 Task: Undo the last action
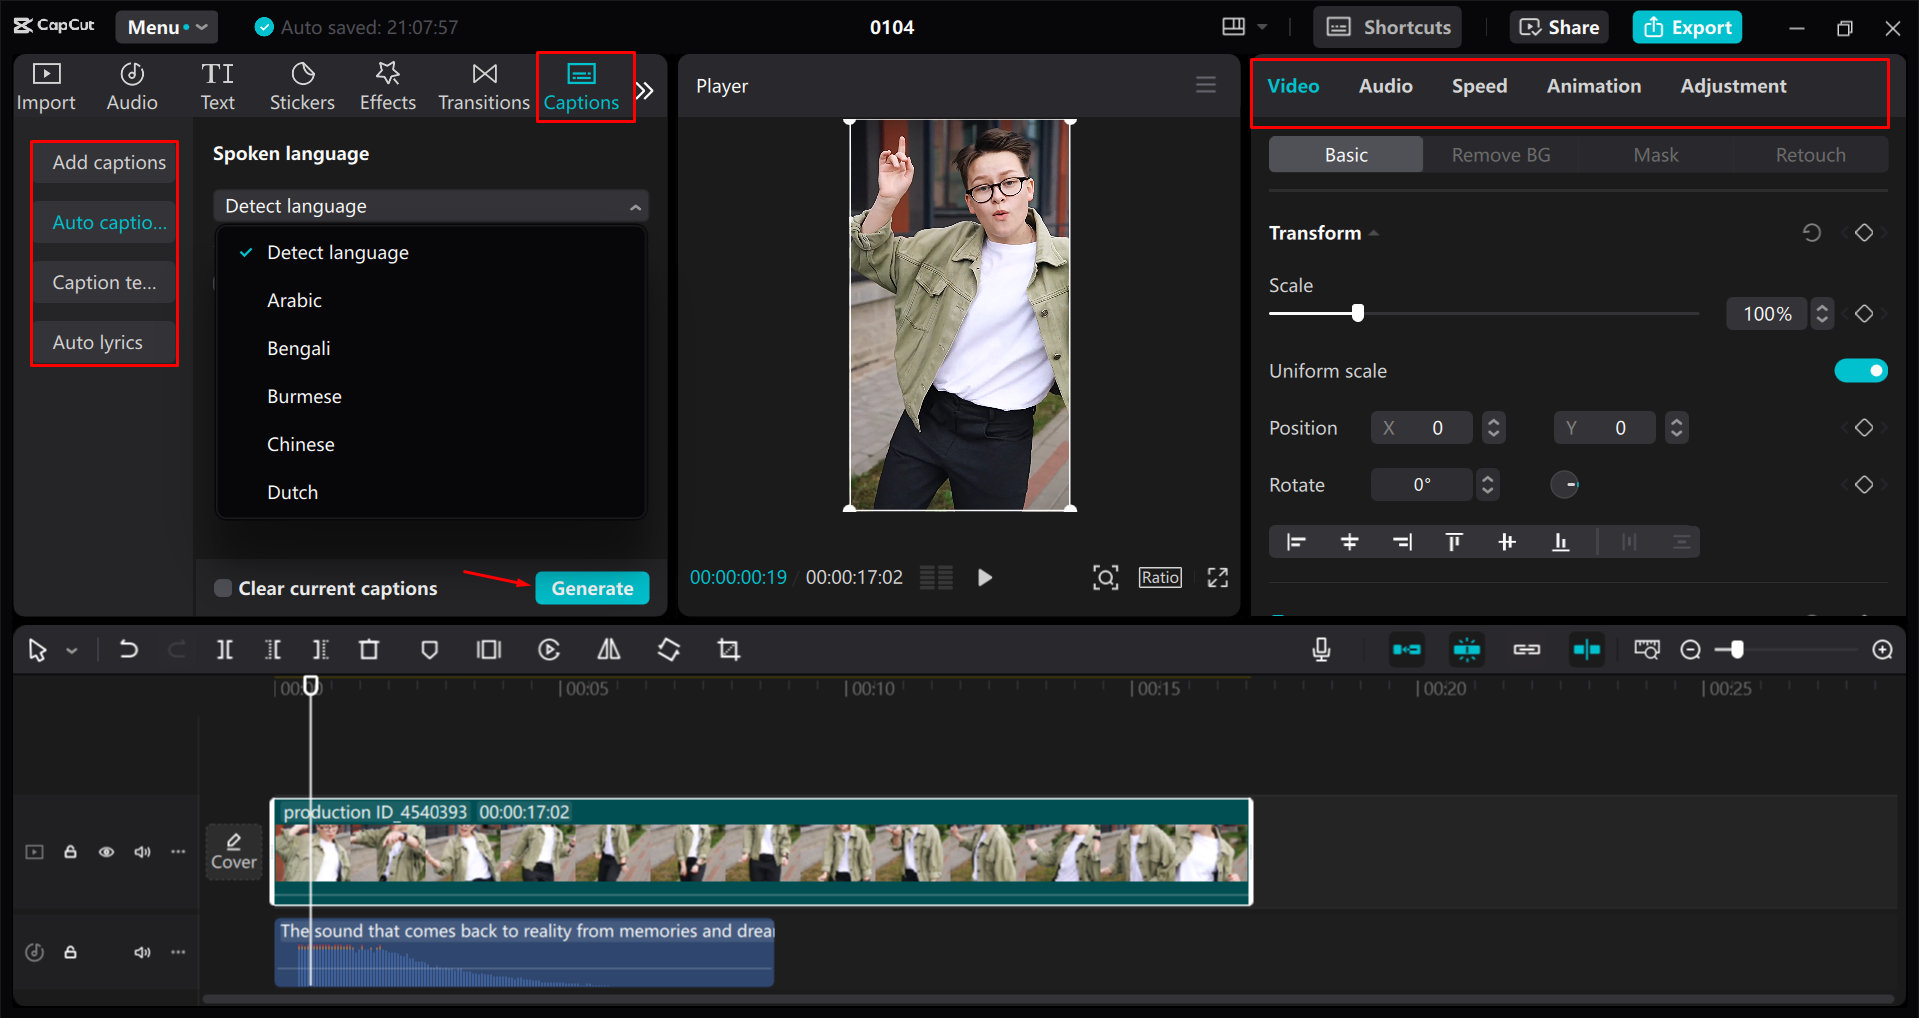point(128,649)
